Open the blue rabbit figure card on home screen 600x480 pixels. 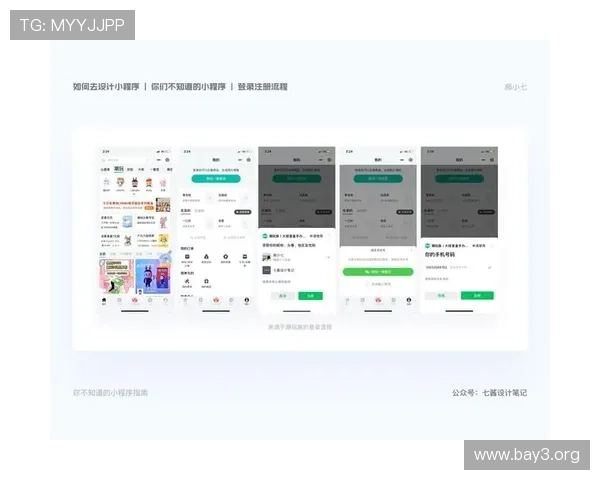click(153, 276)
